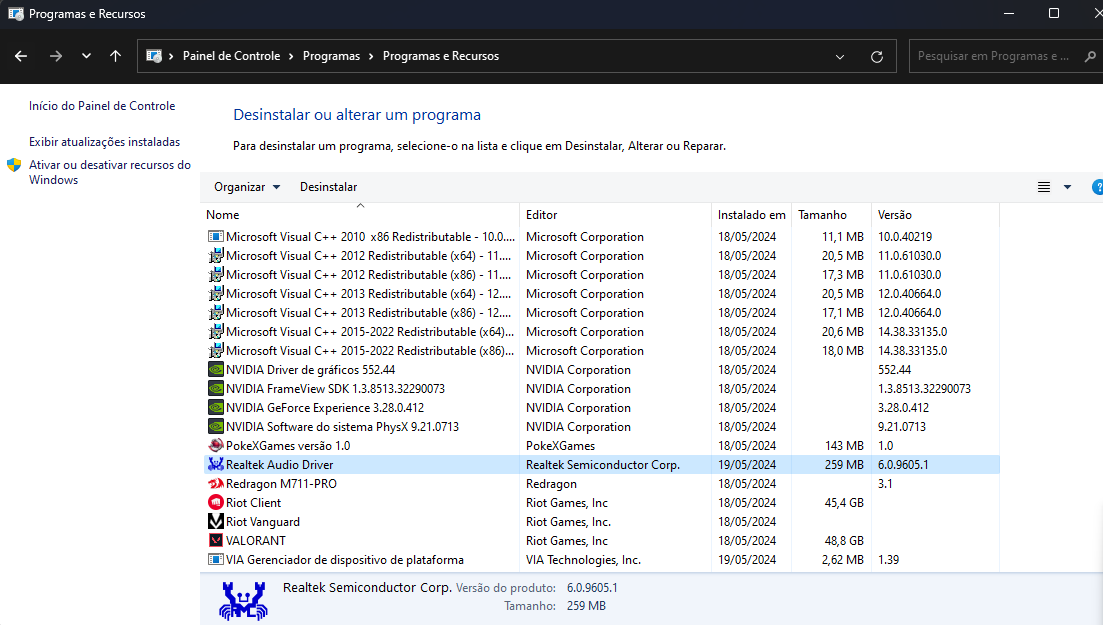Select NVIDIA GeForce Experience icon
Viewport: 1103px width, 625px height.
tap(216, 408)
